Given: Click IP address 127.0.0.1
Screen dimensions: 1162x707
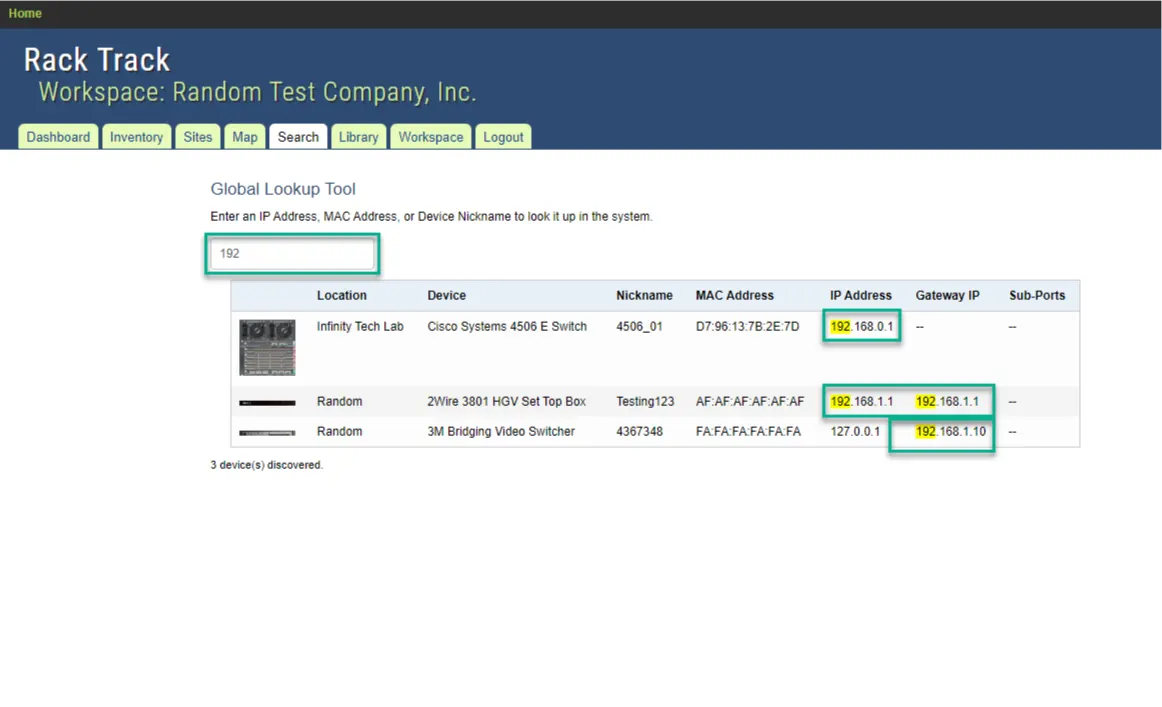Looking at the screenshot, I should tap(855, 431).
